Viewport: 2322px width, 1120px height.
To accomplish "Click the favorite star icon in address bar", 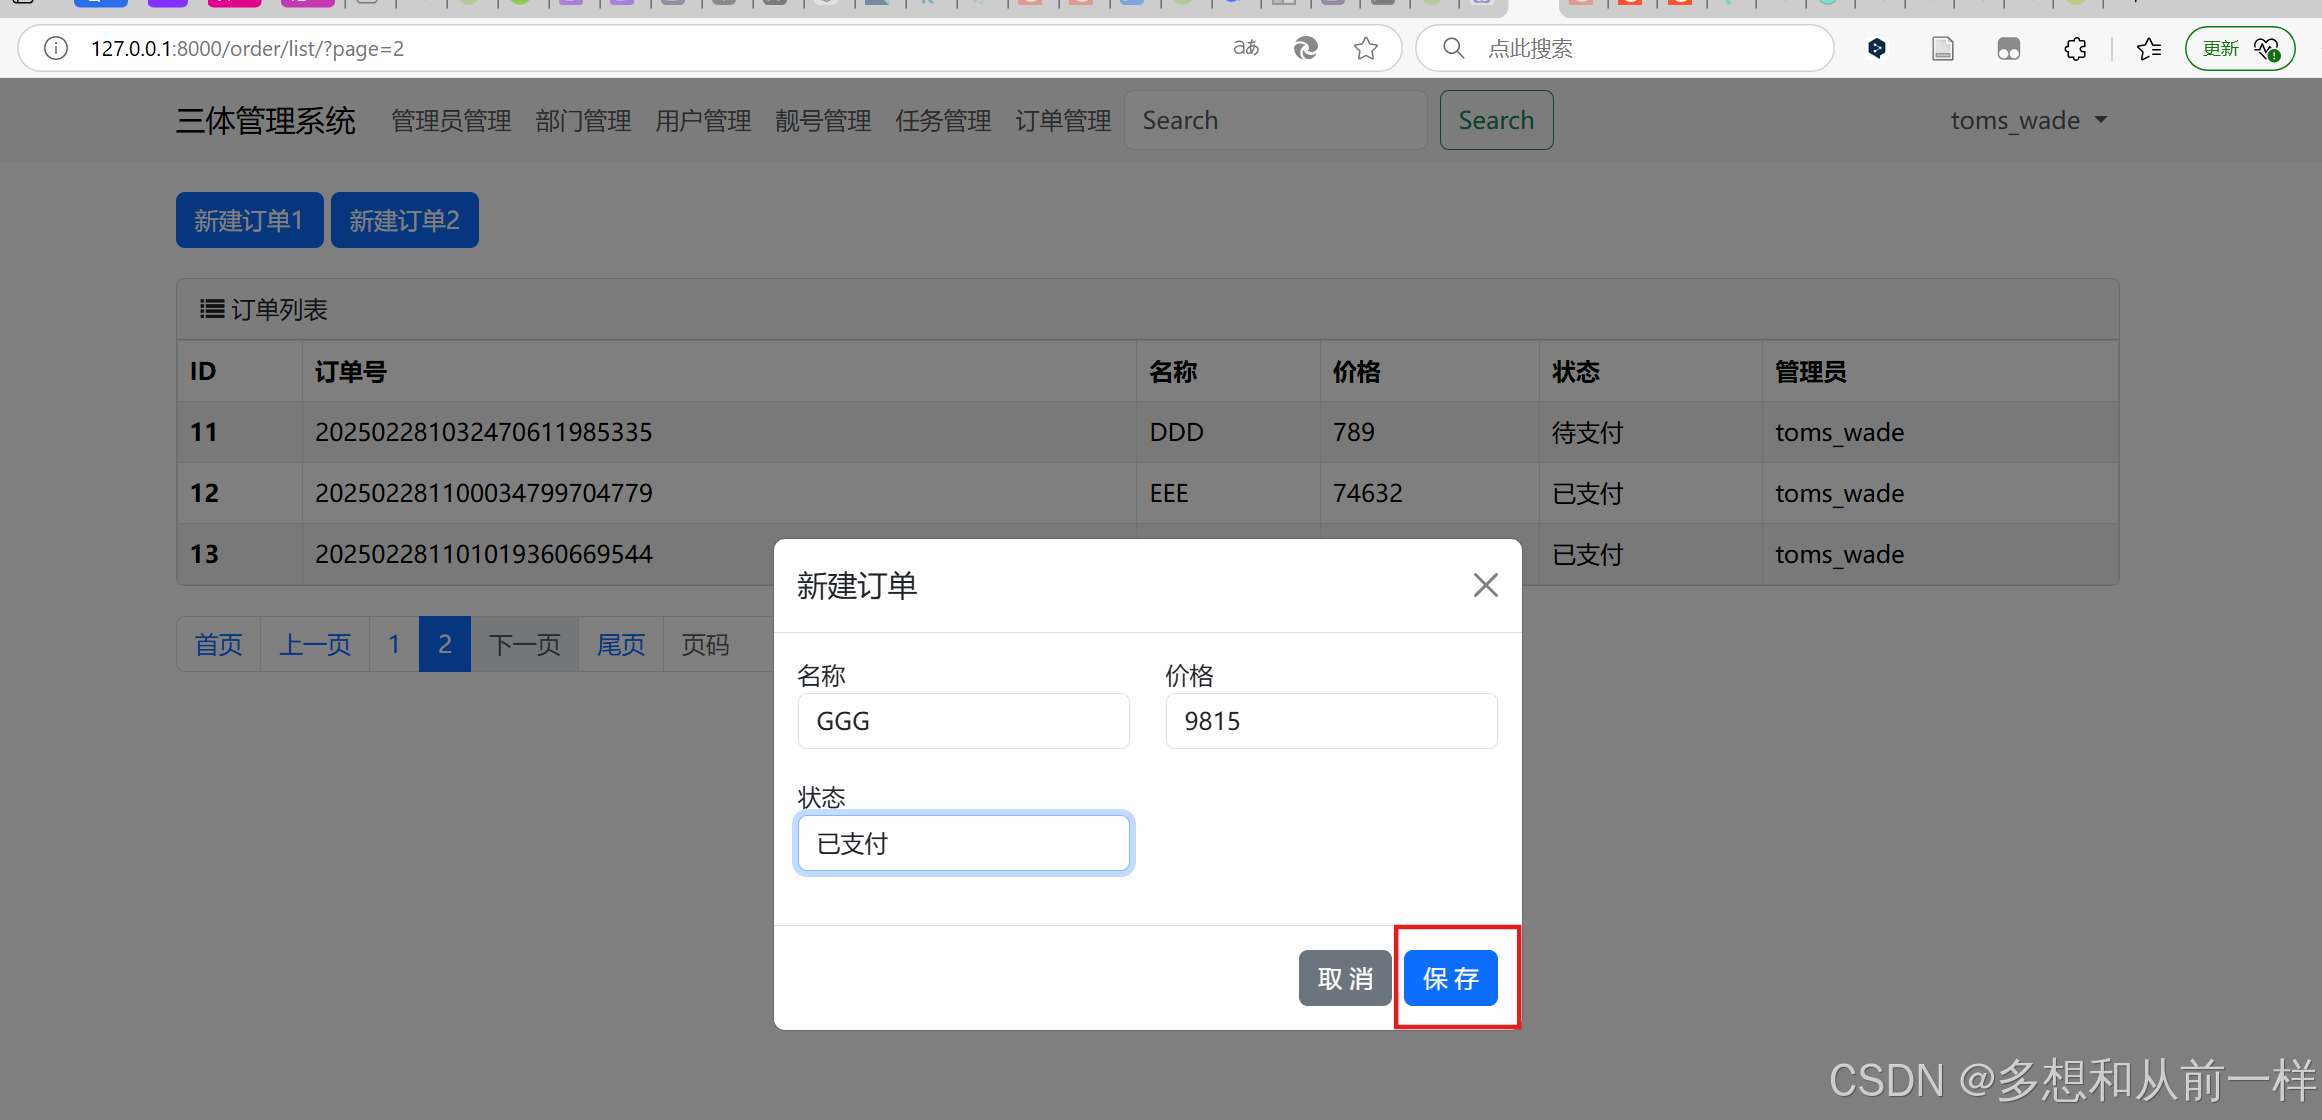I will coord(1366,48).
